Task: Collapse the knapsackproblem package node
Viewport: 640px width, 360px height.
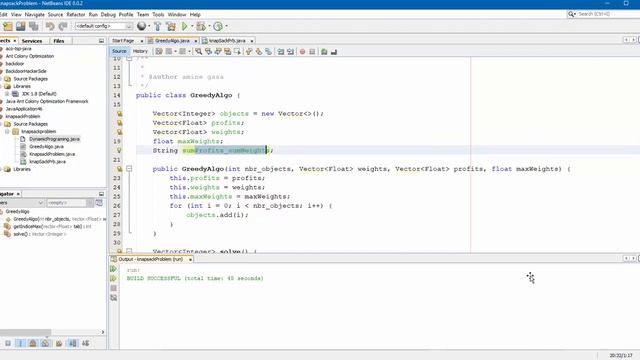Action: 7,131
